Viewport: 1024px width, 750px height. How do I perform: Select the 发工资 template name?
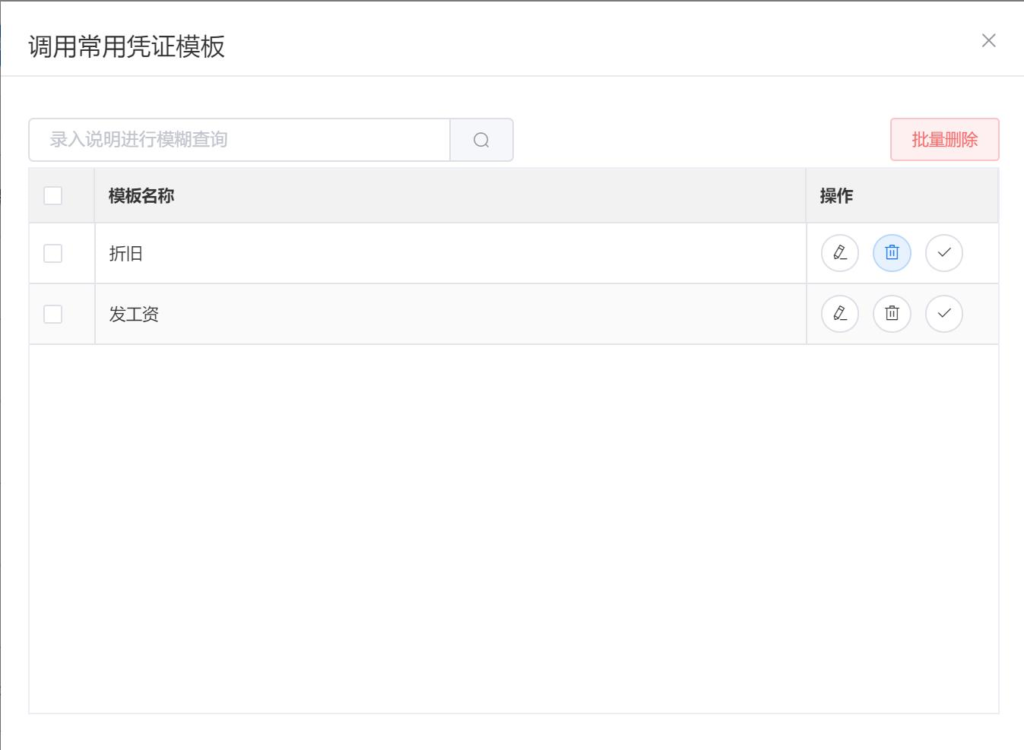(x=134, y=314)
